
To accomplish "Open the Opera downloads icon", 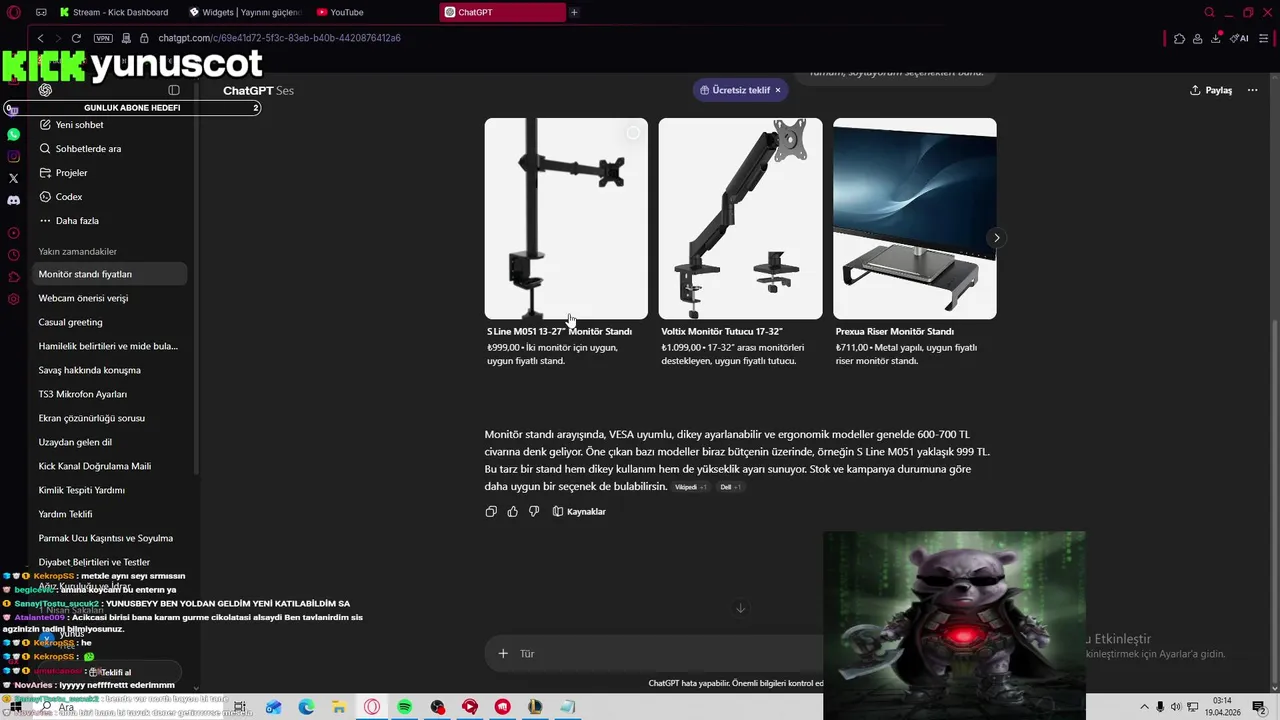I will [x=1216, y=38].
